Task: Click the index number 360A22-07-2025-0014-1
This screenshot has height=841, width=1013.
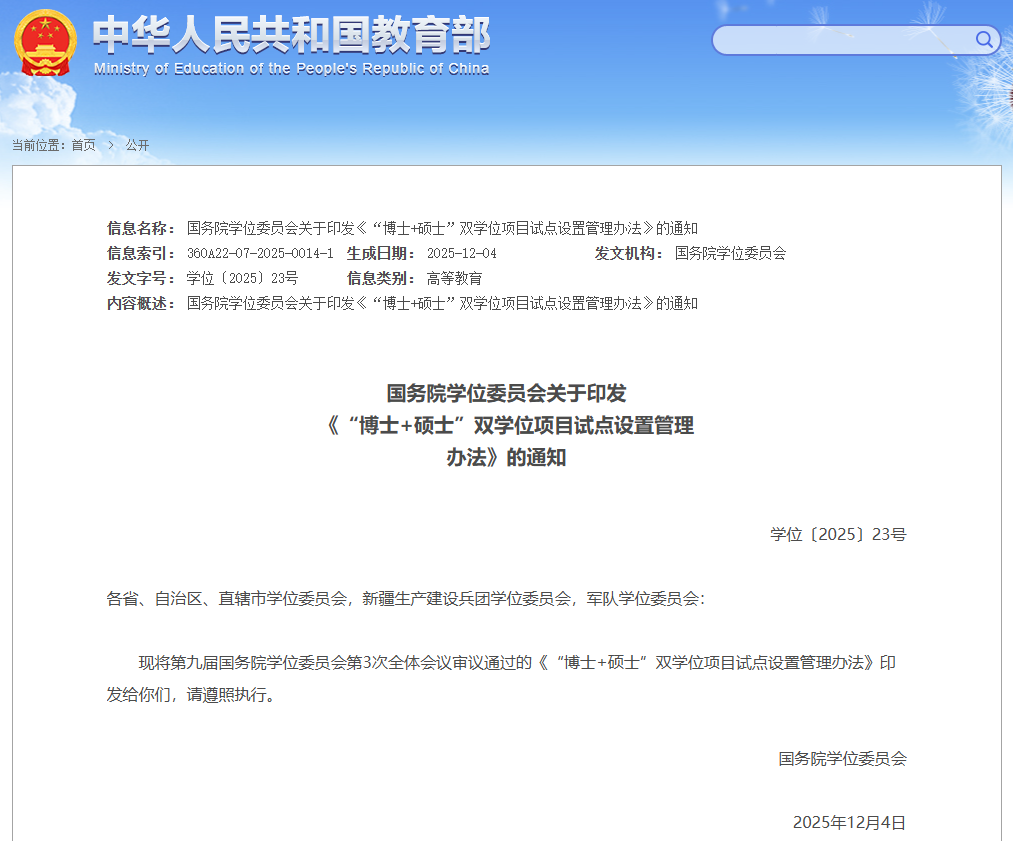Action: point(260,253)
